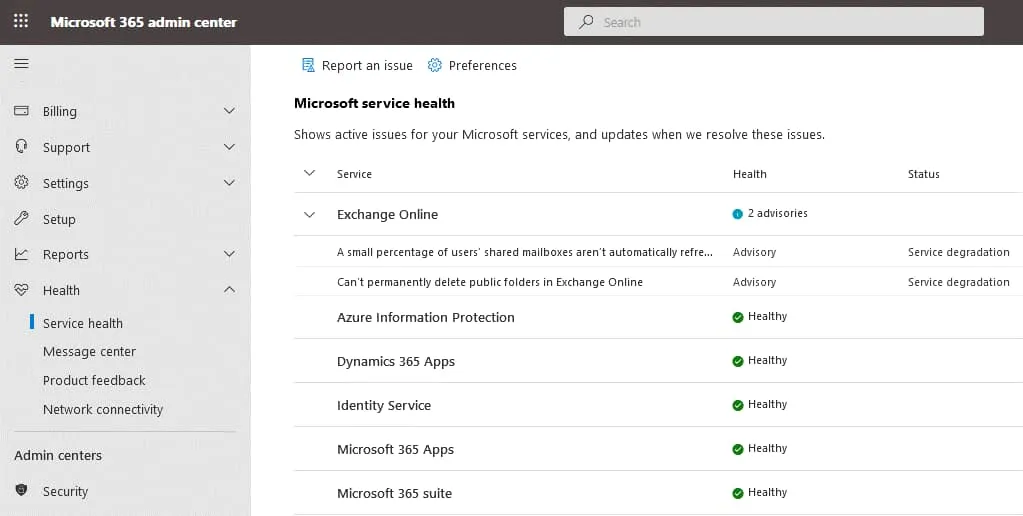Click the Health heart icon
Viewport: 1023px width, 516px height.
coord(21,290)
